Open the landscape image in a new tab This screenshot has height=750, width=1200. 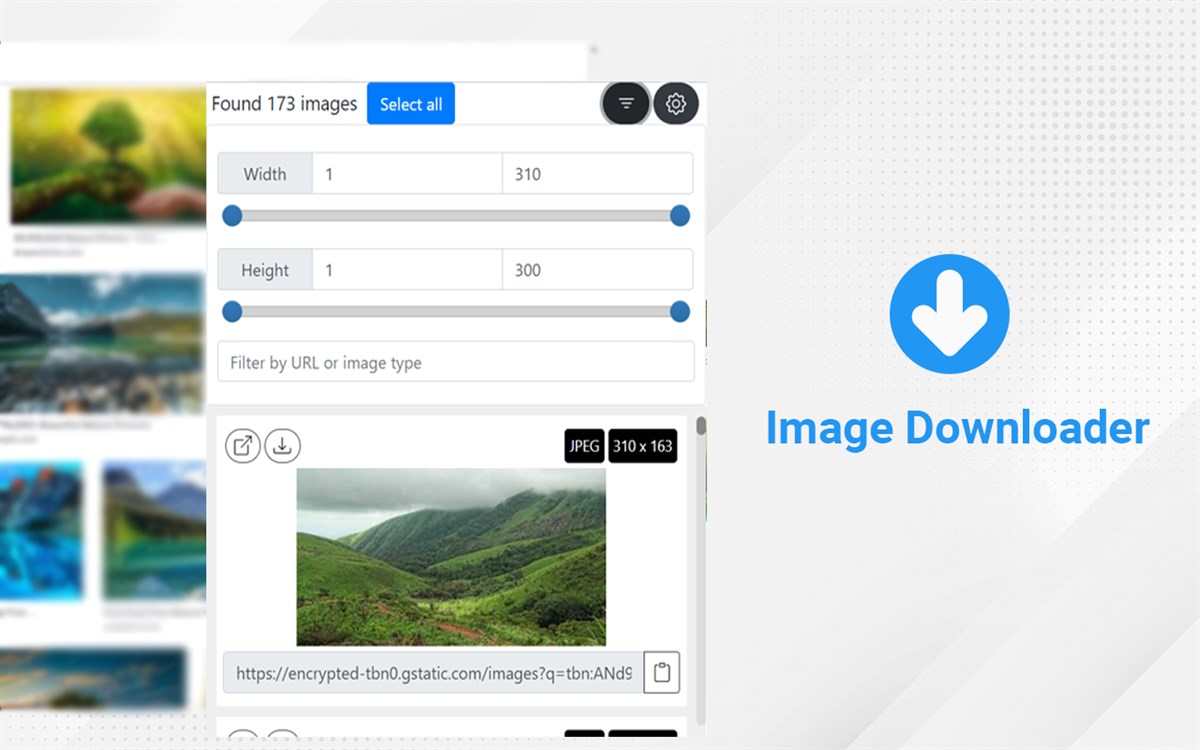coord(243,446)
